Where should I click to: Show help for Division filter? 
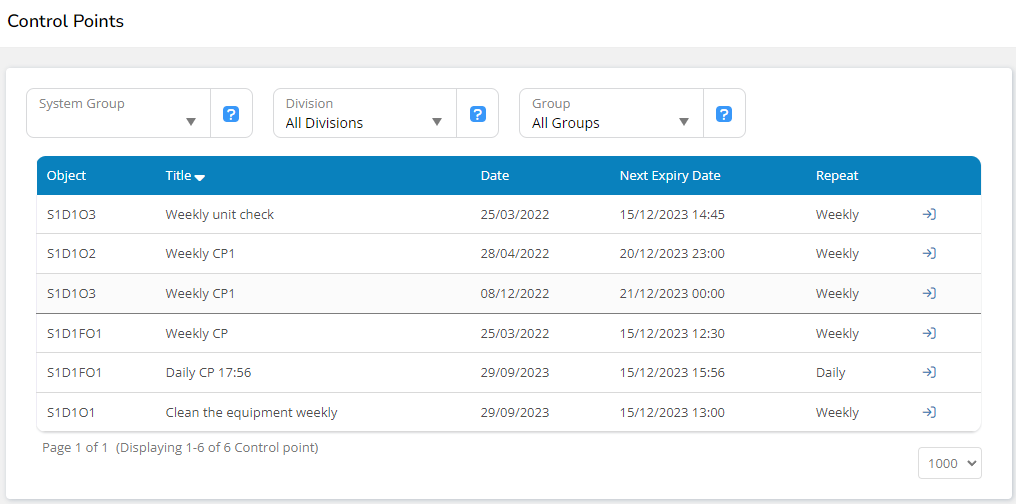pyautogui.click(x=478, y=114)
